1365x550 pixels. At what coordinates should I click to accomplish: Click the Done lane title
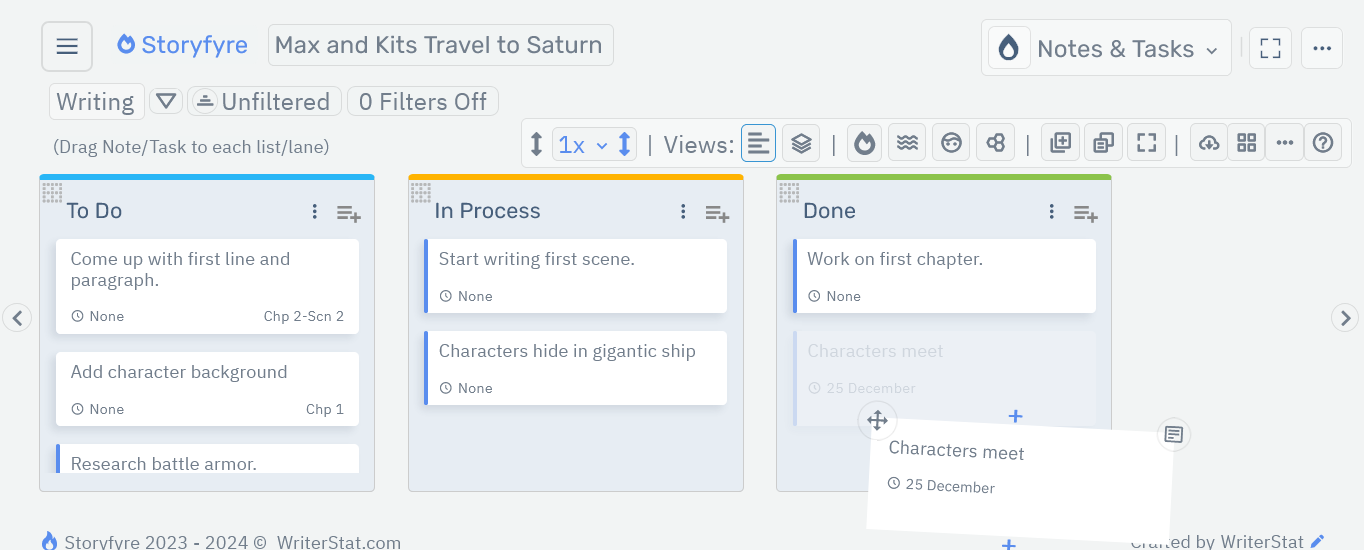click(829, 211)
